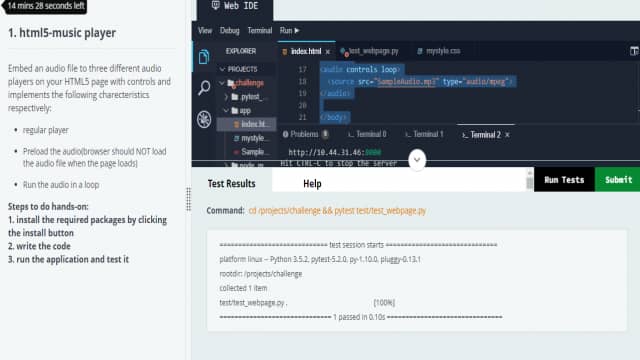
Task: Click the "rootdir: /projects/challenge" line
Action: [x=261, y=274]
